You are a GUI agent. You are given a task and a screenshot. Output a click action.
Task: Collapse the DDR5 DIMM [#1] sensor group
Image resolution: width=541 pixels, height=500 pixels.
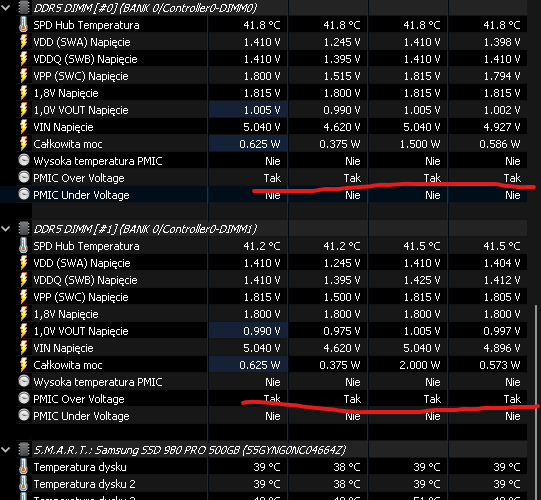point(6,228)
